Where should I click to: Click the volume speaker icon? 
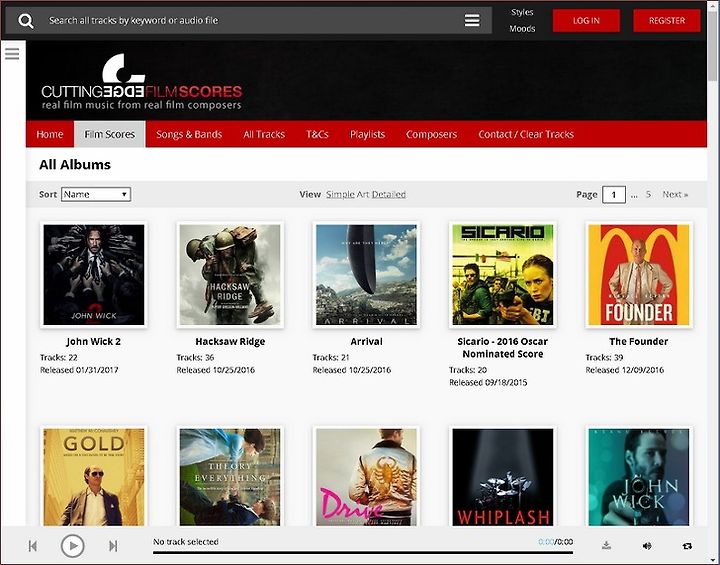tap(647, 546)
